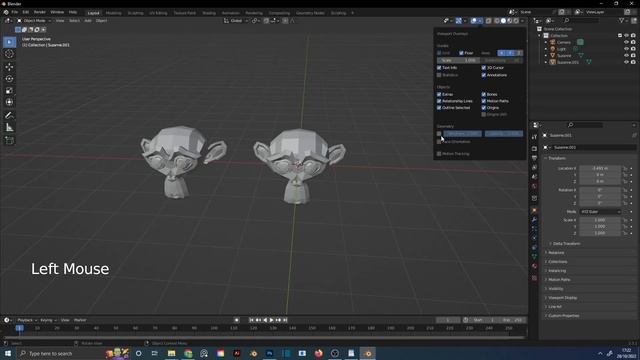Expand Viewport Display panel
The width and height of the screenshot is (640, 360).
tap(562, 298)
